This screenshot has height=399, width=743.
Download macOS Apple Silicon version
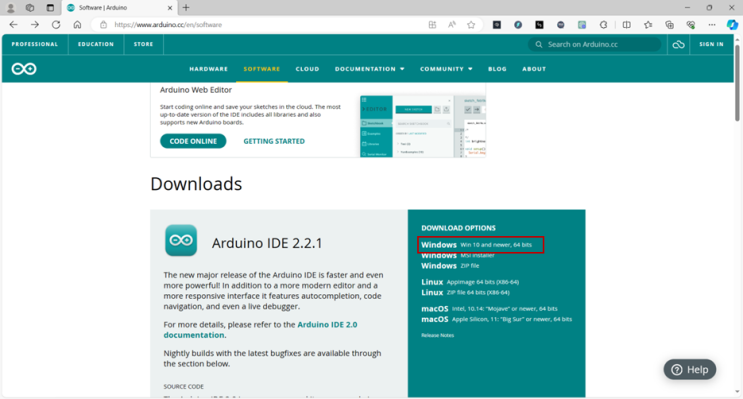click(496, 319)
